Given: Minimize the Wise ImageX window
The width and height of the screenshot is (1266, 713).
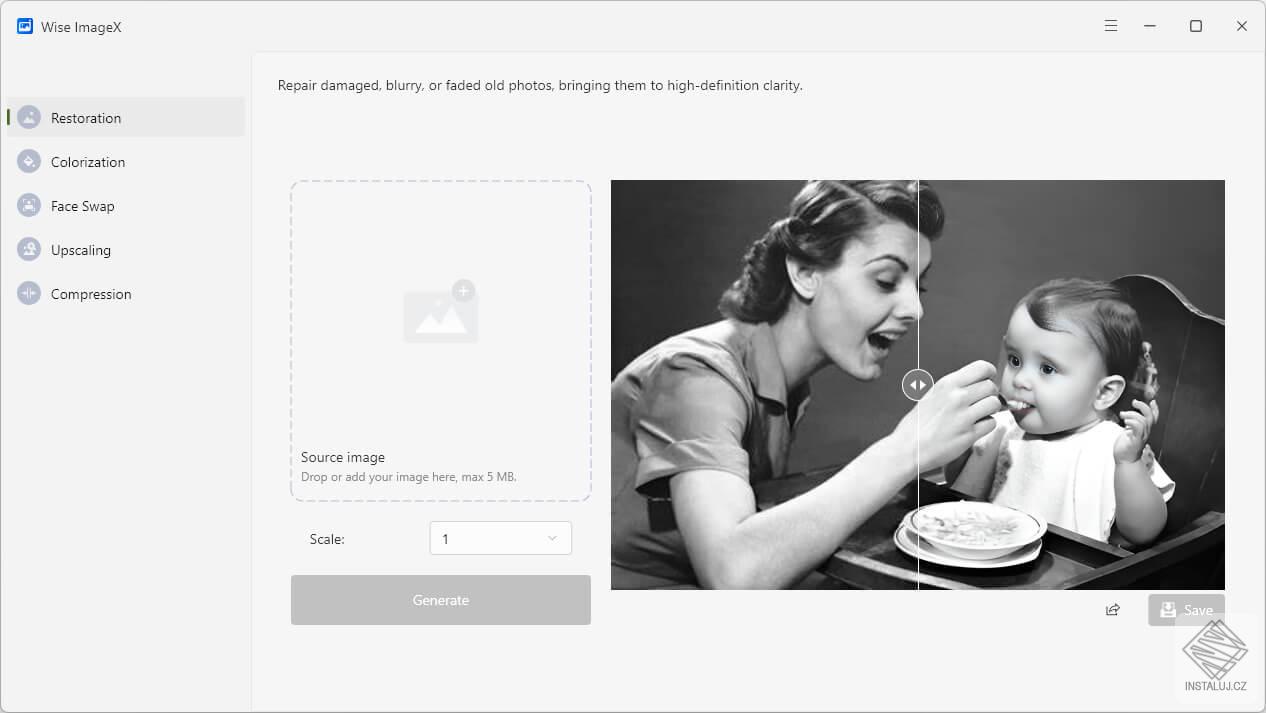Looking at the screenshot, I should click(1150, 26).
